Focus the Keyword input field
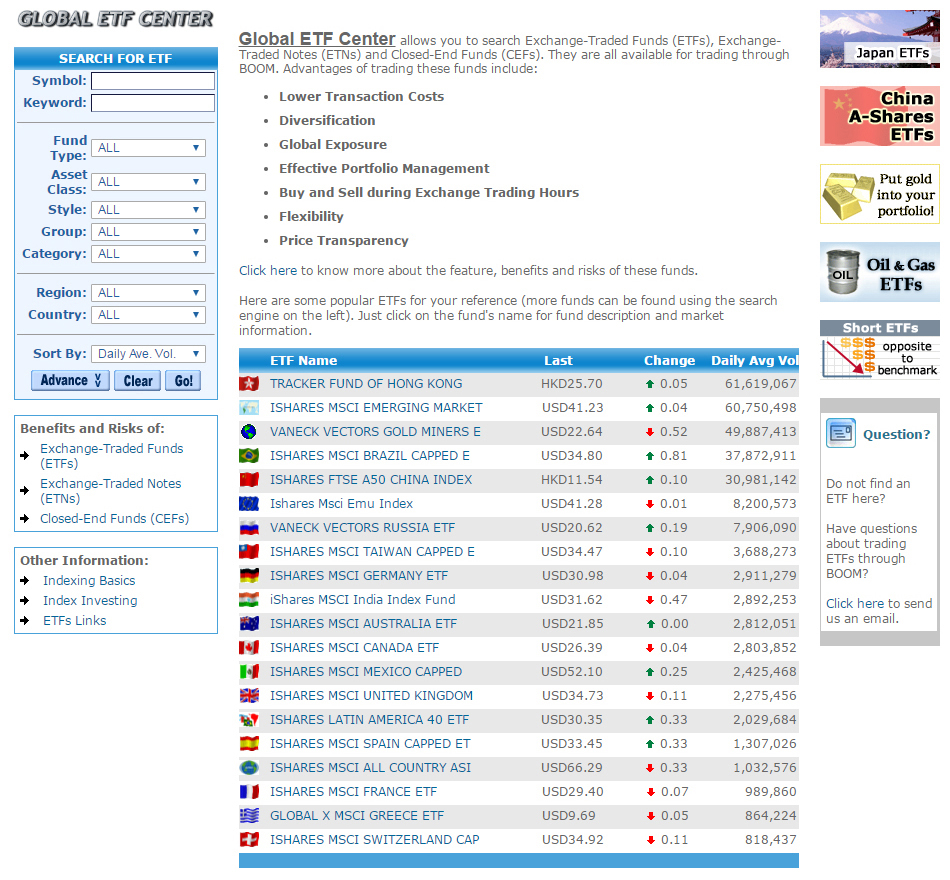Screen dimensions: 950x880 tap(153, 103)
